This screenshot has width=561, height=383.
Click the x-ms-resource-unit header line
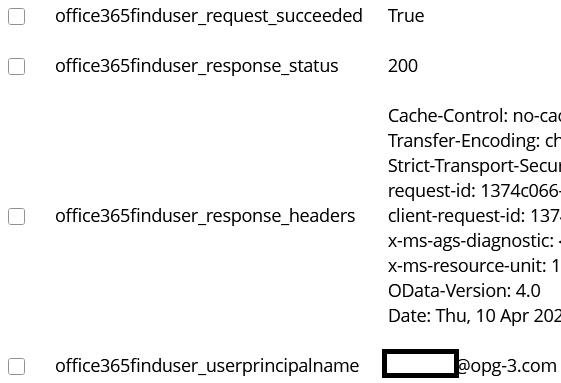pyautogui.click(x=474, y=266)
